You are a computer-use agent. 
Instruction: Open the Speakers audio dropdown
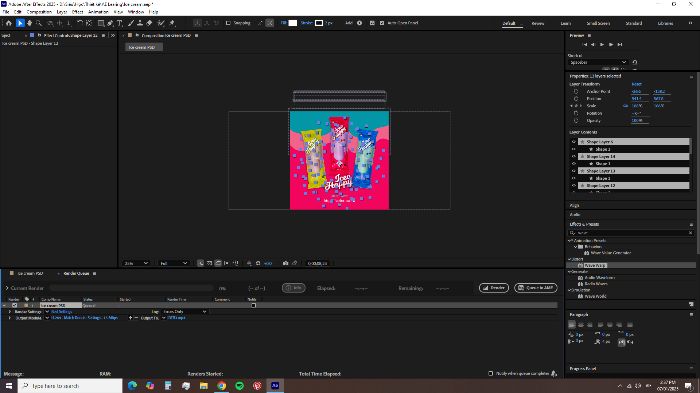point(598,63)
